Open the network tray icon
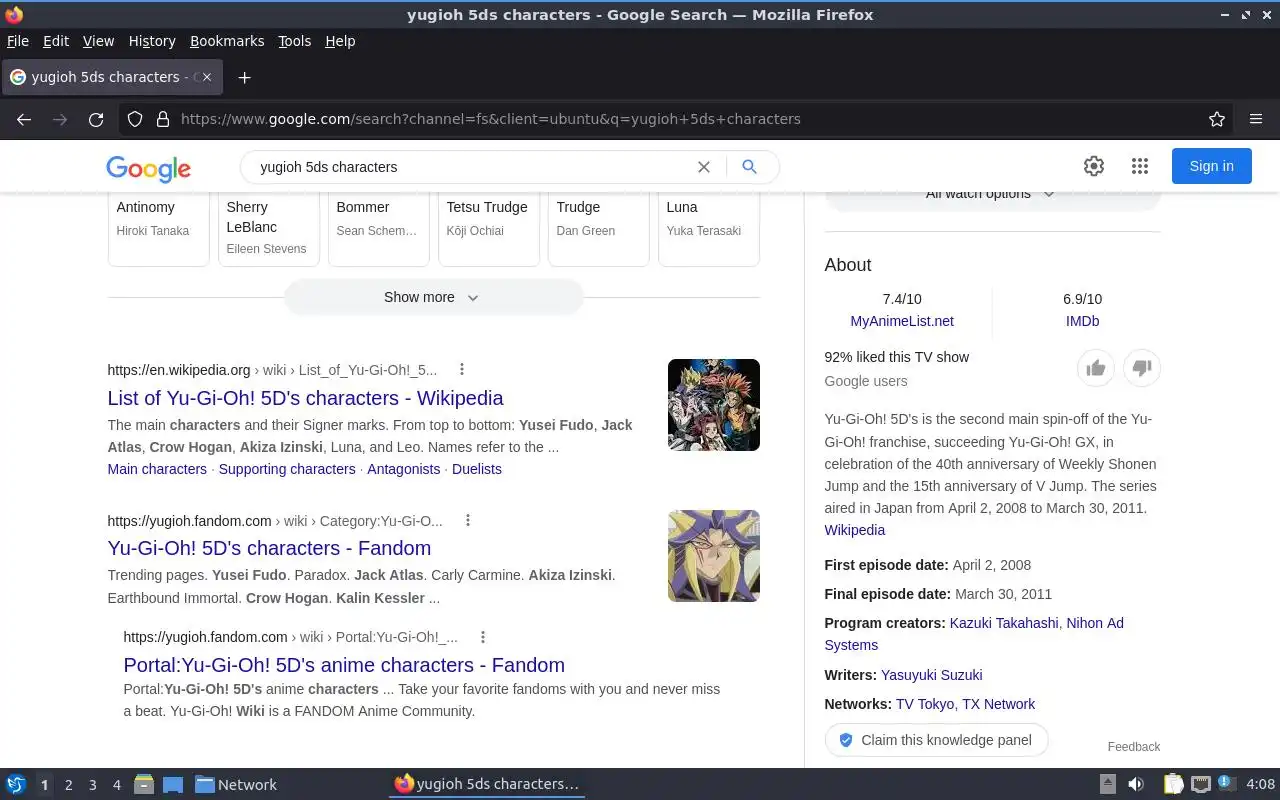Screen dimensions: 1280x800 click(1201, 784)
